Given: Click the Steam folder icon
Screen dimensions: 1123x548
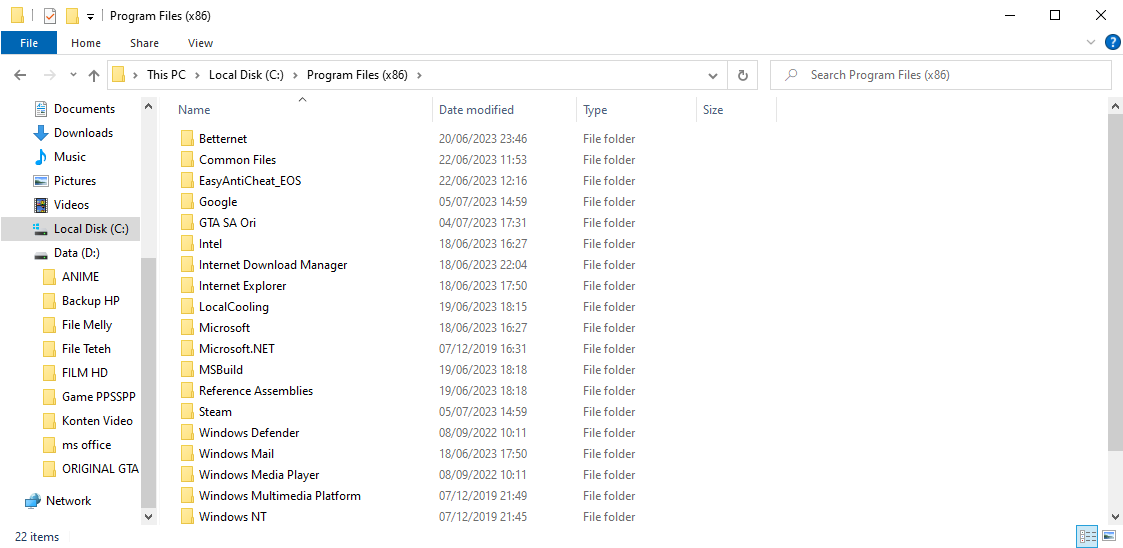Looking at the screenshot, I should tap(187, 411).
